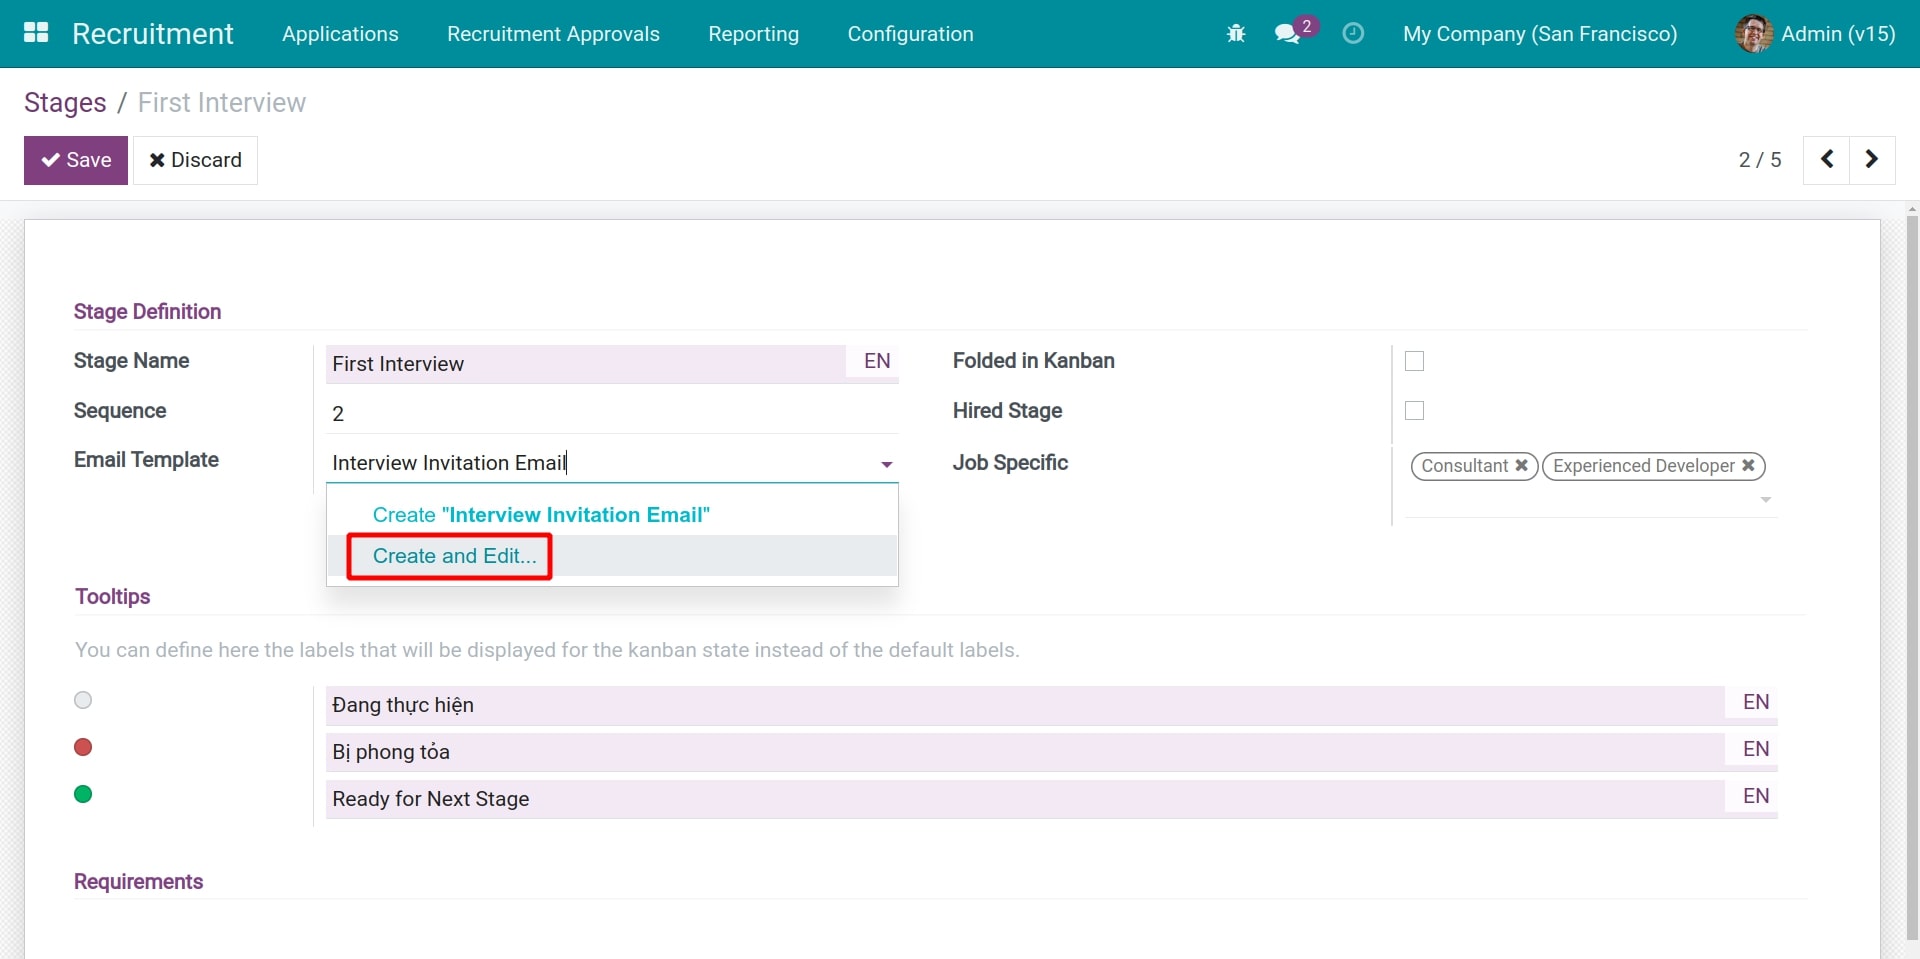This screenshot has width=1920, height=959.
Task: Navigate to the next record with right arrow
Action: point(1872,160)
